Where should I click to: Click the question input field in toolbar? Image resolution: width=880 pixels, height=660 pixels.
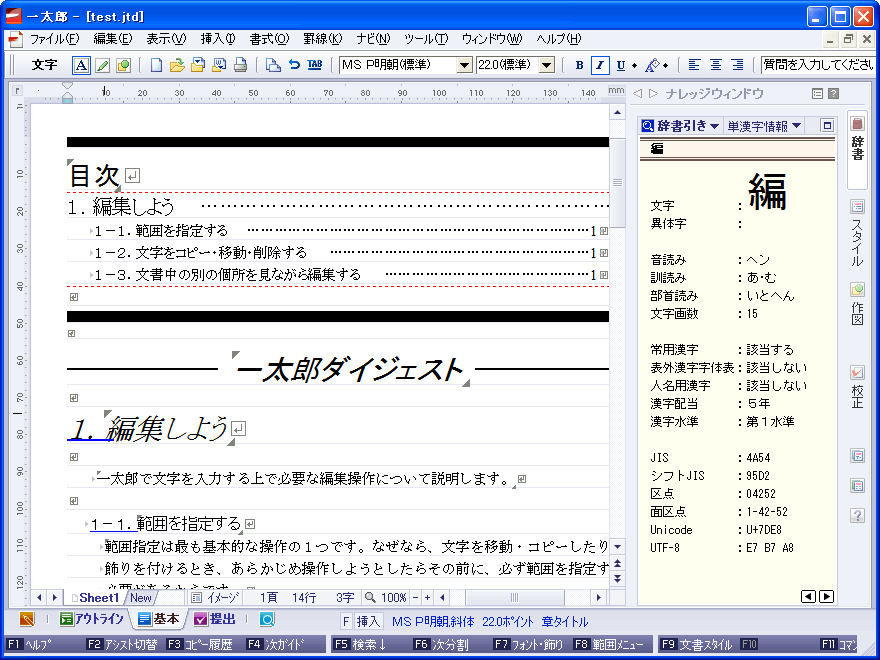(x=818, y=65)
